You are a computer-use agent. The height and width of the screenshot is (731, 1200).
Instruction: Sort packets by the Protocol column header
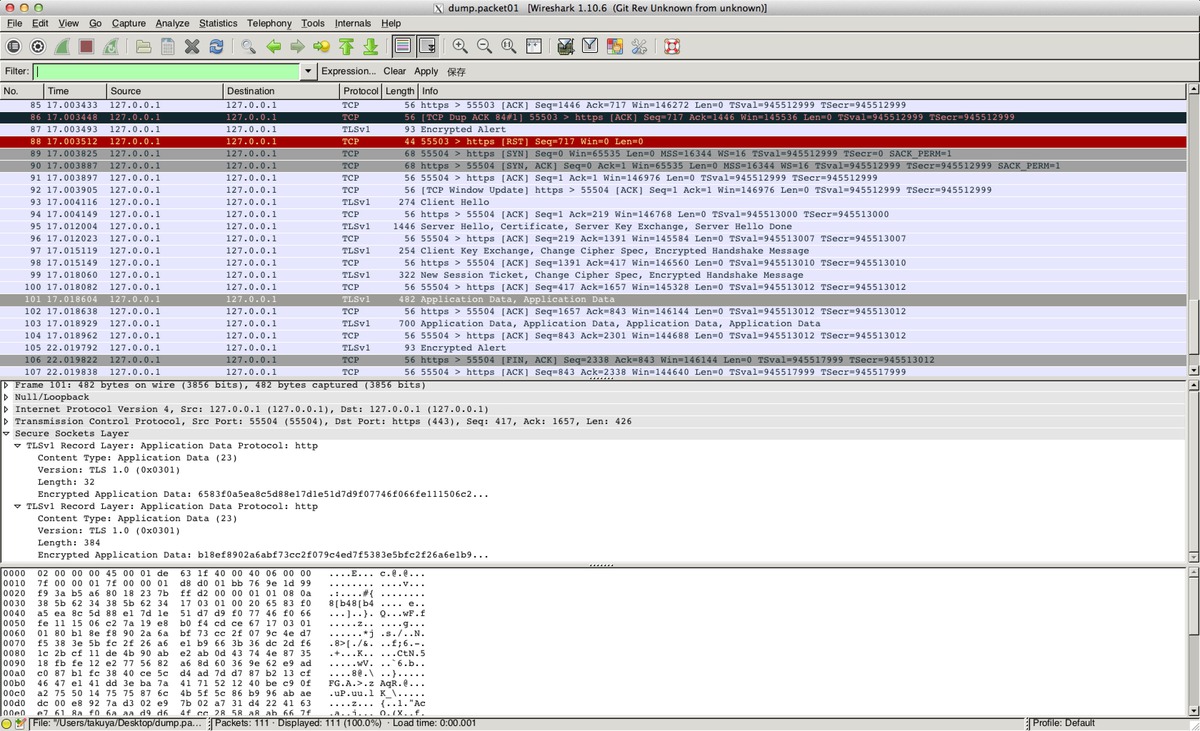pyautogui.click(x=361, y=91)
